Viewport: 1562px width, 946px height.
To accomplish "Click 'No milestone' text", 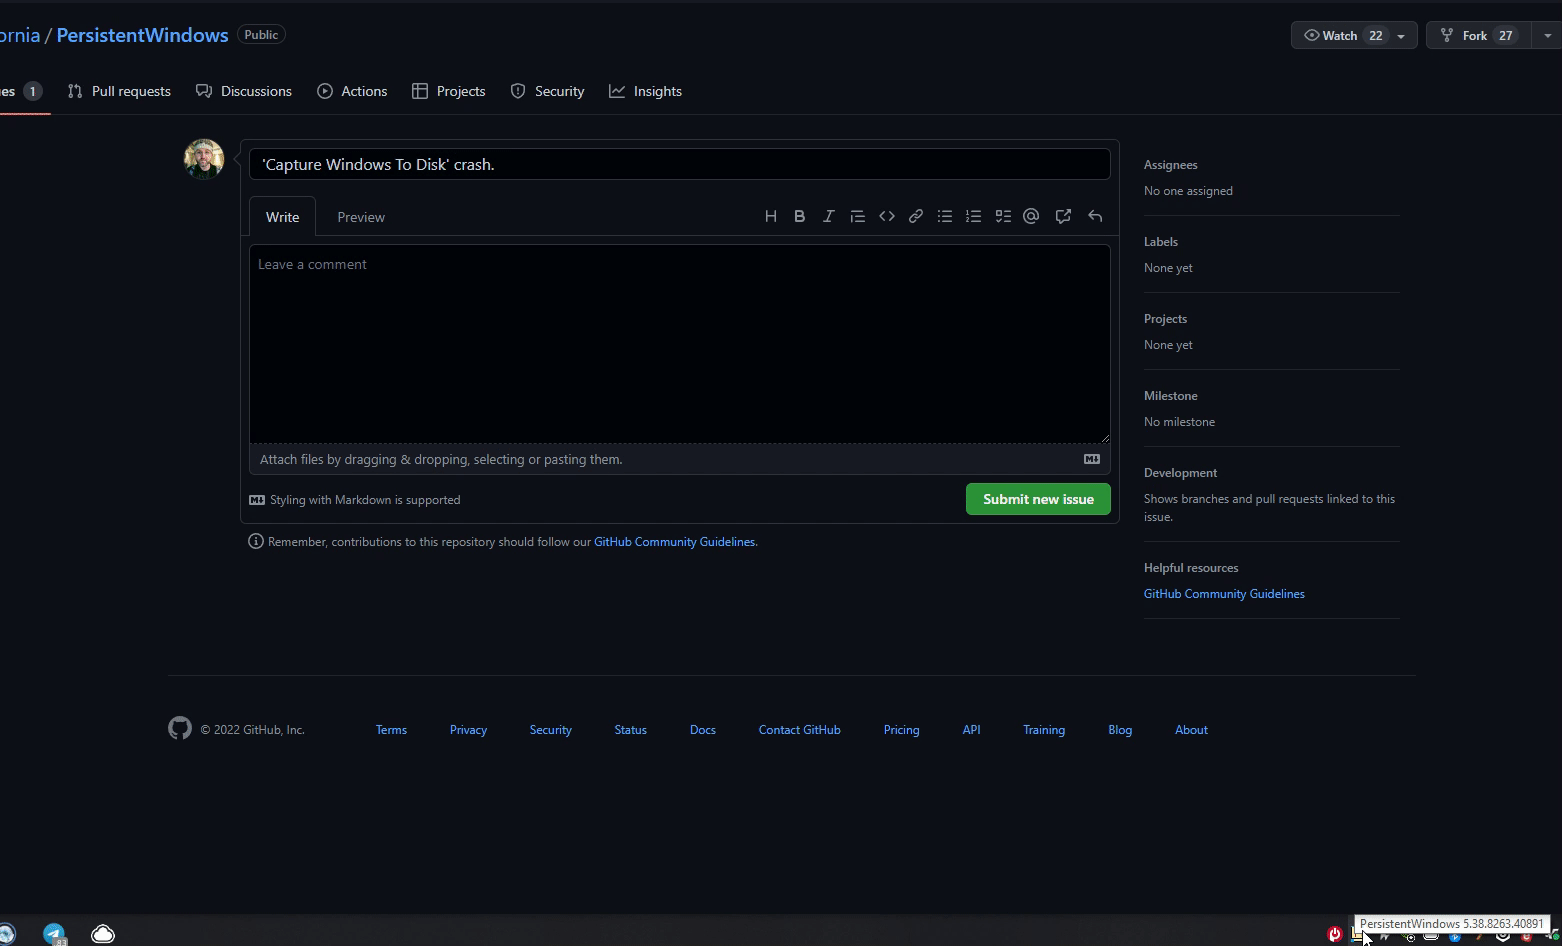I will (1179, 422).
